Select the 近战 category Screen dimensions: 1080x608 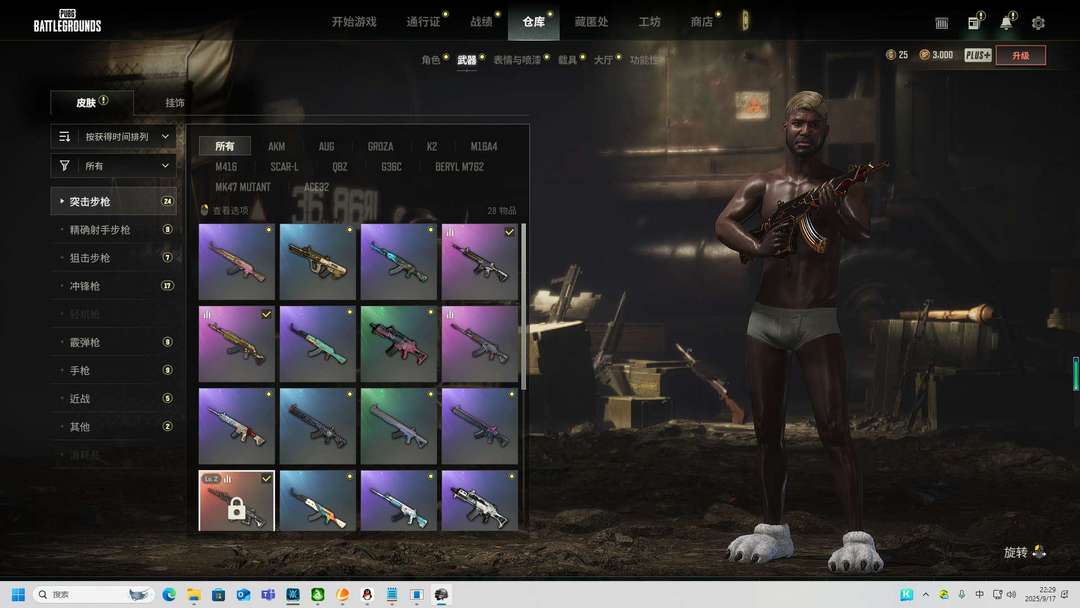(x=114, y=399)
